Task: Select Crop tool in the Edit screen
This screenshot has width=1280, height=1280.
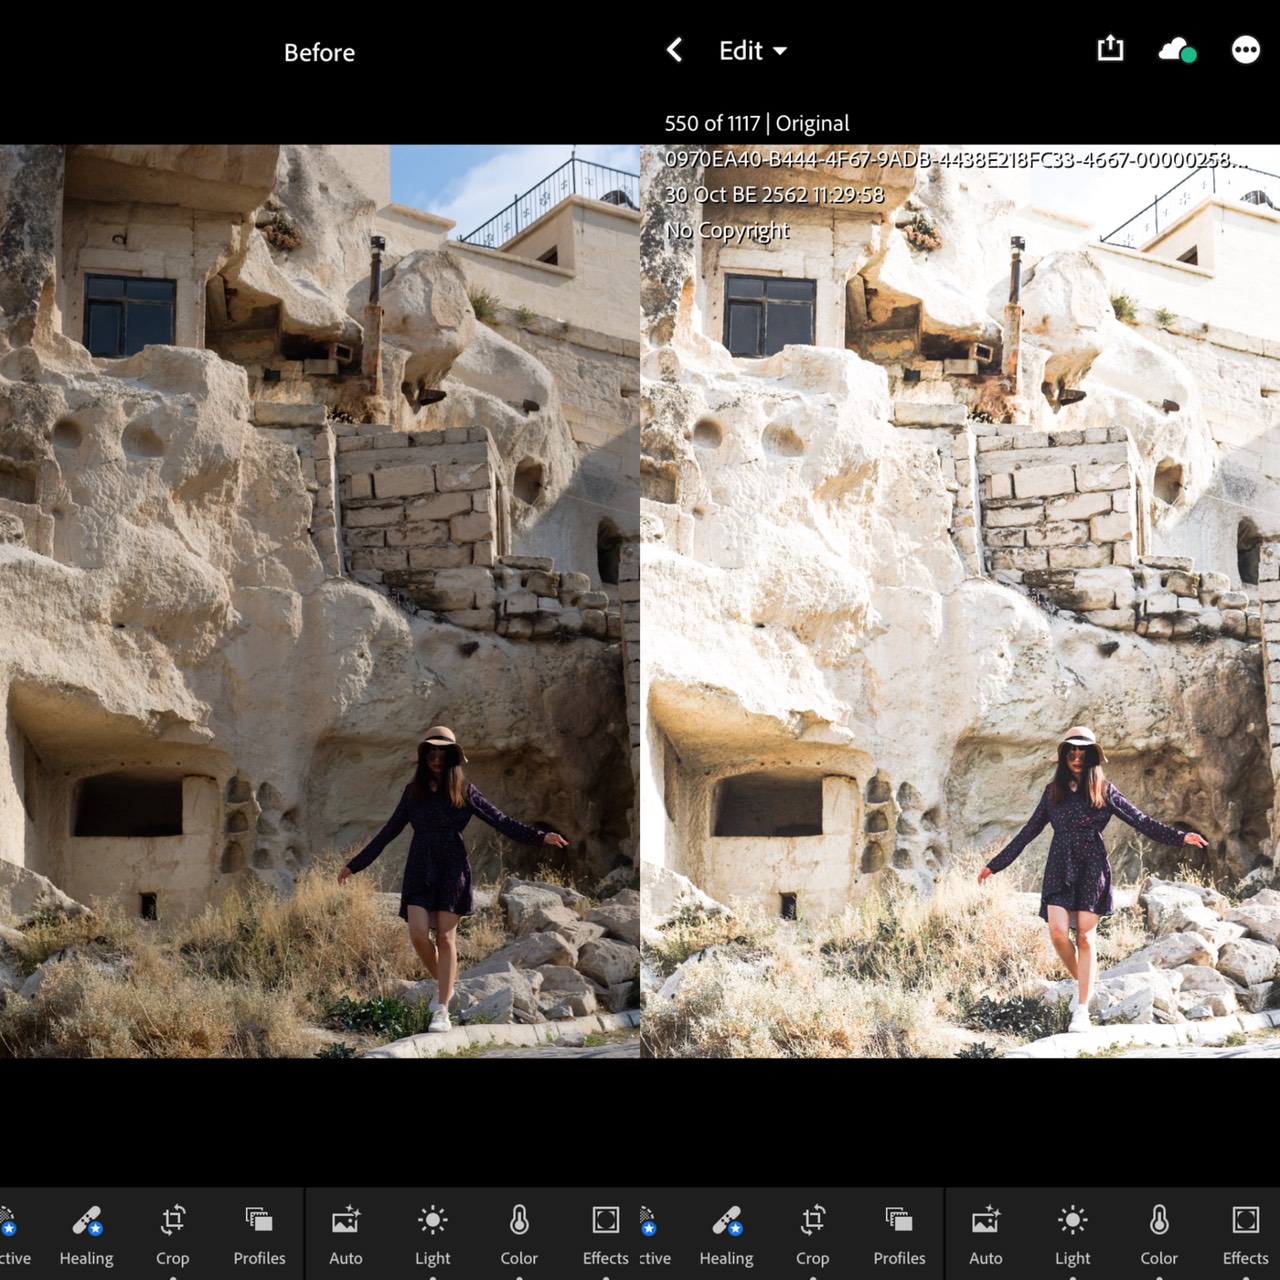Action: click(812, 1236)
